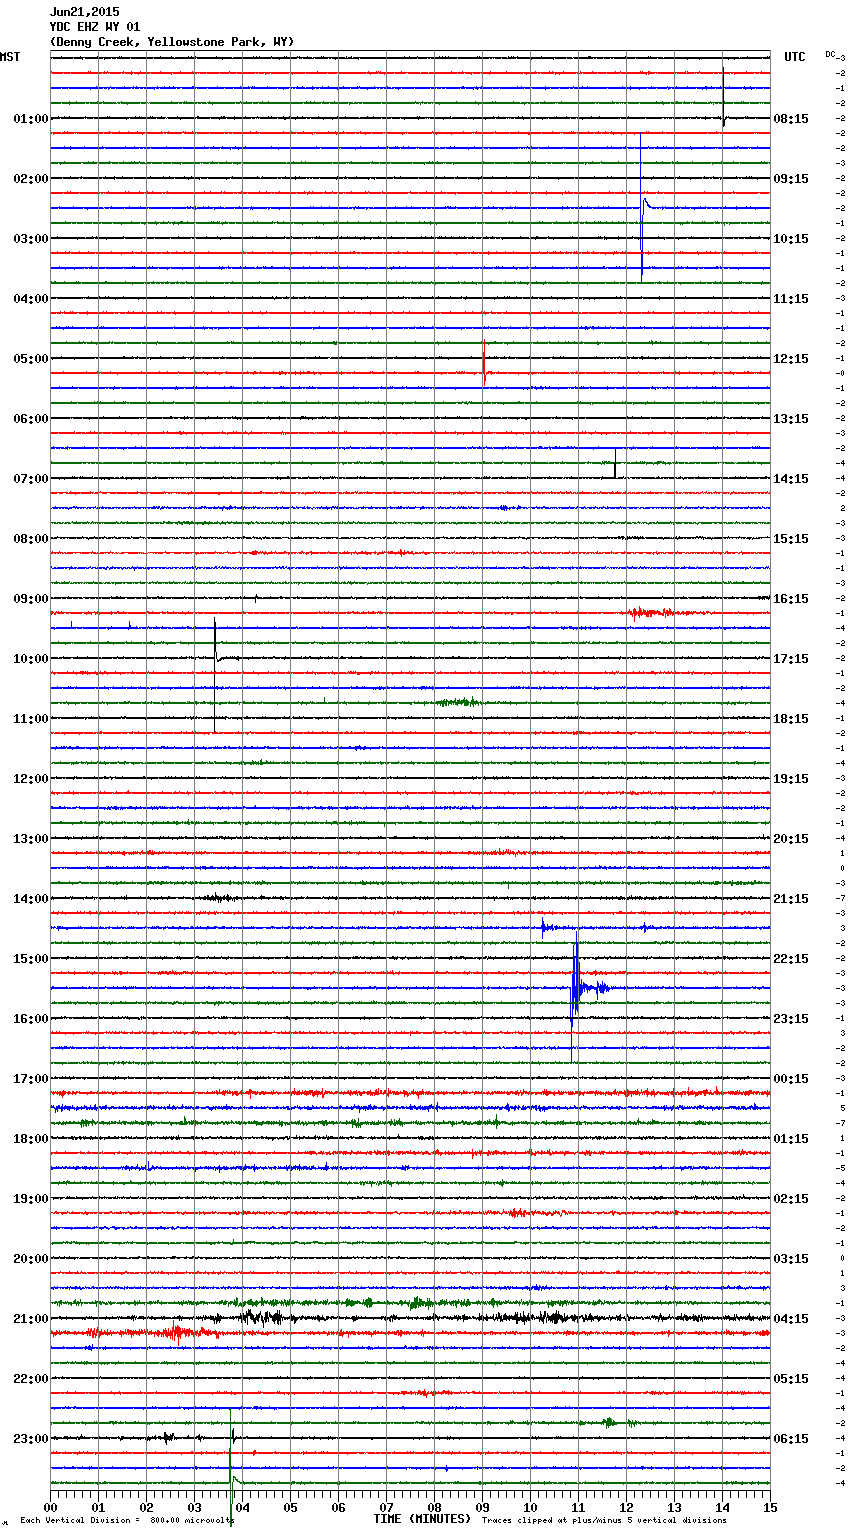
Task: Click the 13 minute axis tick label
Action: [x=675, y=1507]
